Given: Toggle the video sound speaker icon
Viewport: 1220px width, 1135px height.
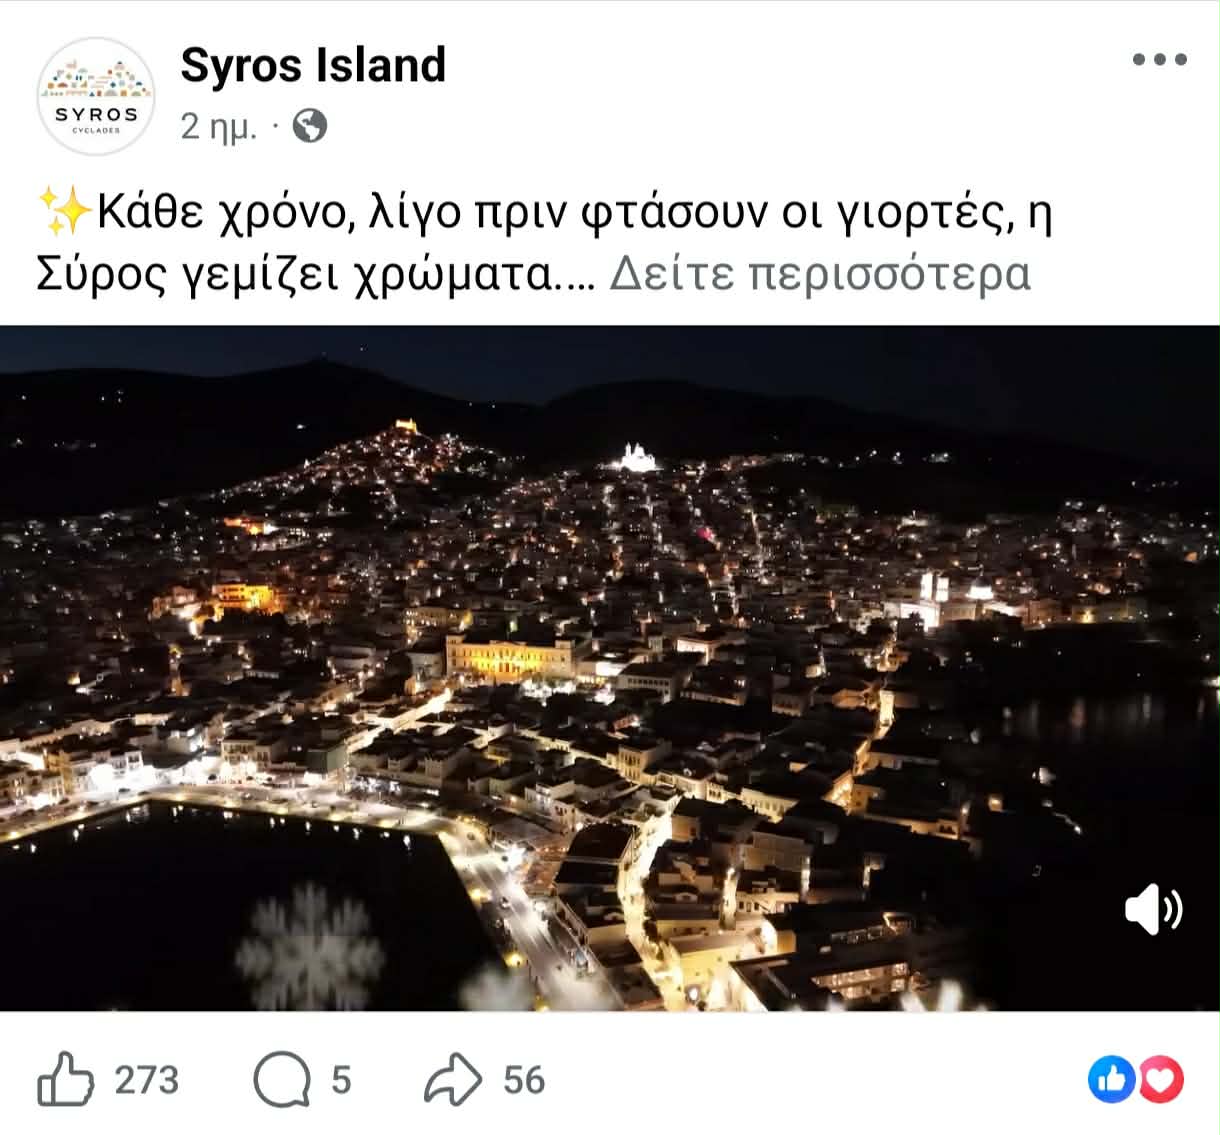Looking at the screenshot, I should [x=1153, y=909].
